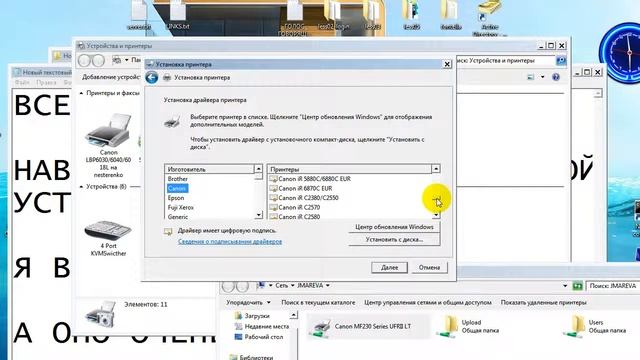
Task: Click printers list scroll up arrow
Action: [x=436, y=169]
